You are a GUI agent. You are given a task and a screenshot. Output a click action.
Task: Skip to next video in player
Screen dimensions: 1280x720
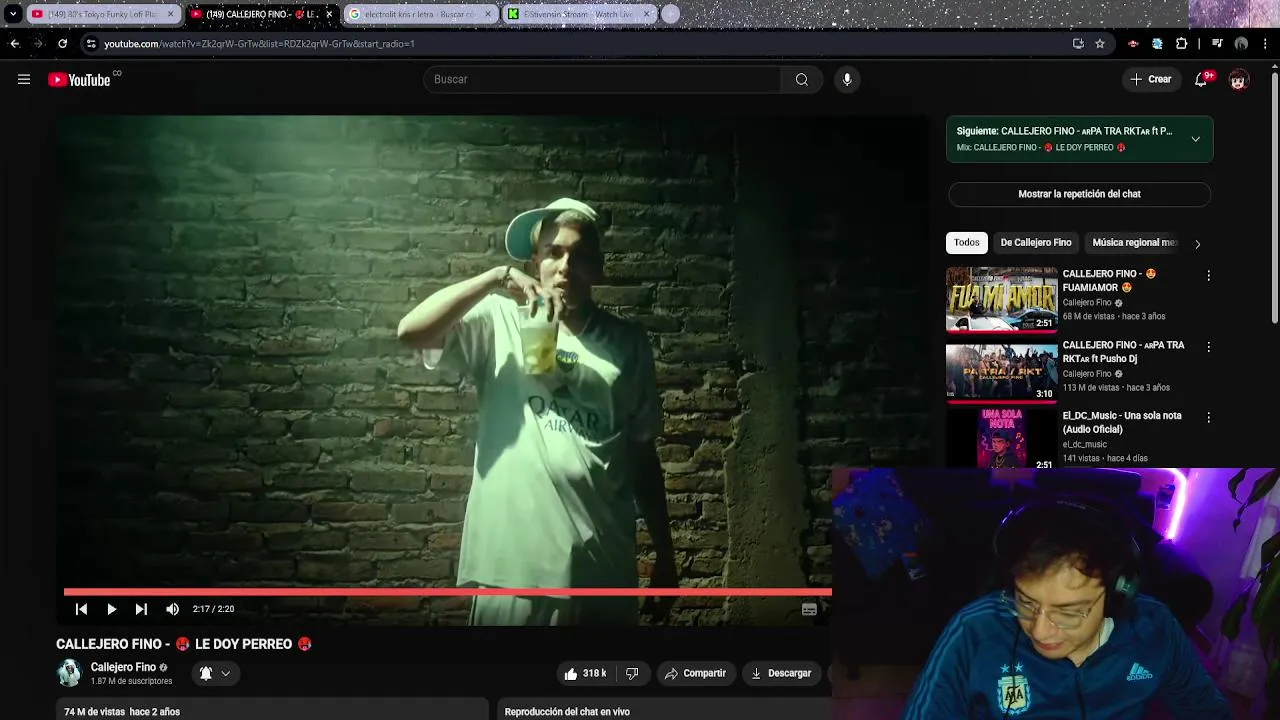(x=141, y=609)
